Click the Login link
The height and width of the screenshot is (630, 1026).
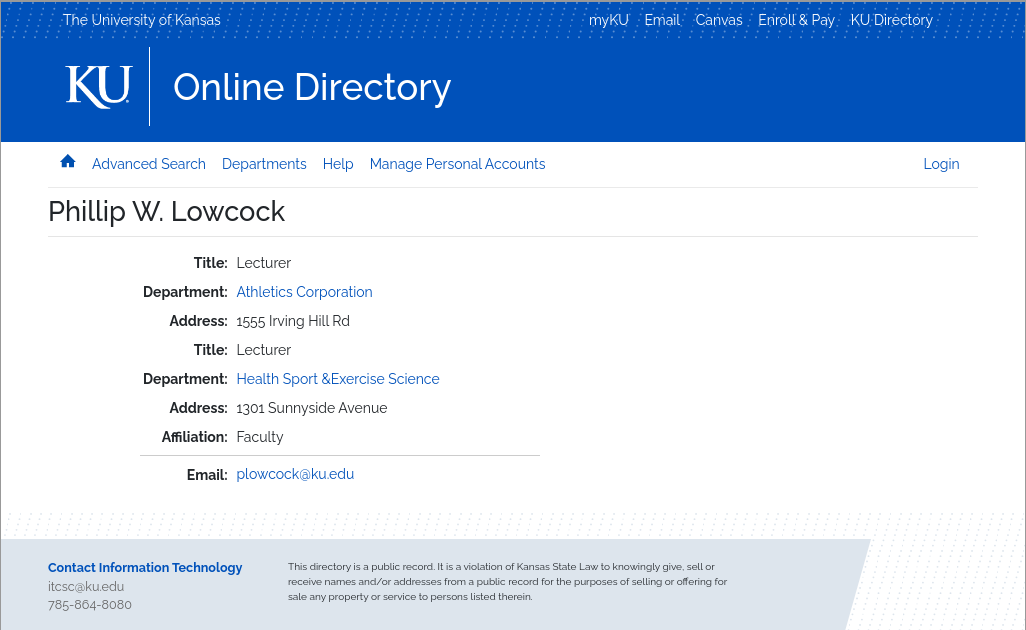click(x=941, y=164)
